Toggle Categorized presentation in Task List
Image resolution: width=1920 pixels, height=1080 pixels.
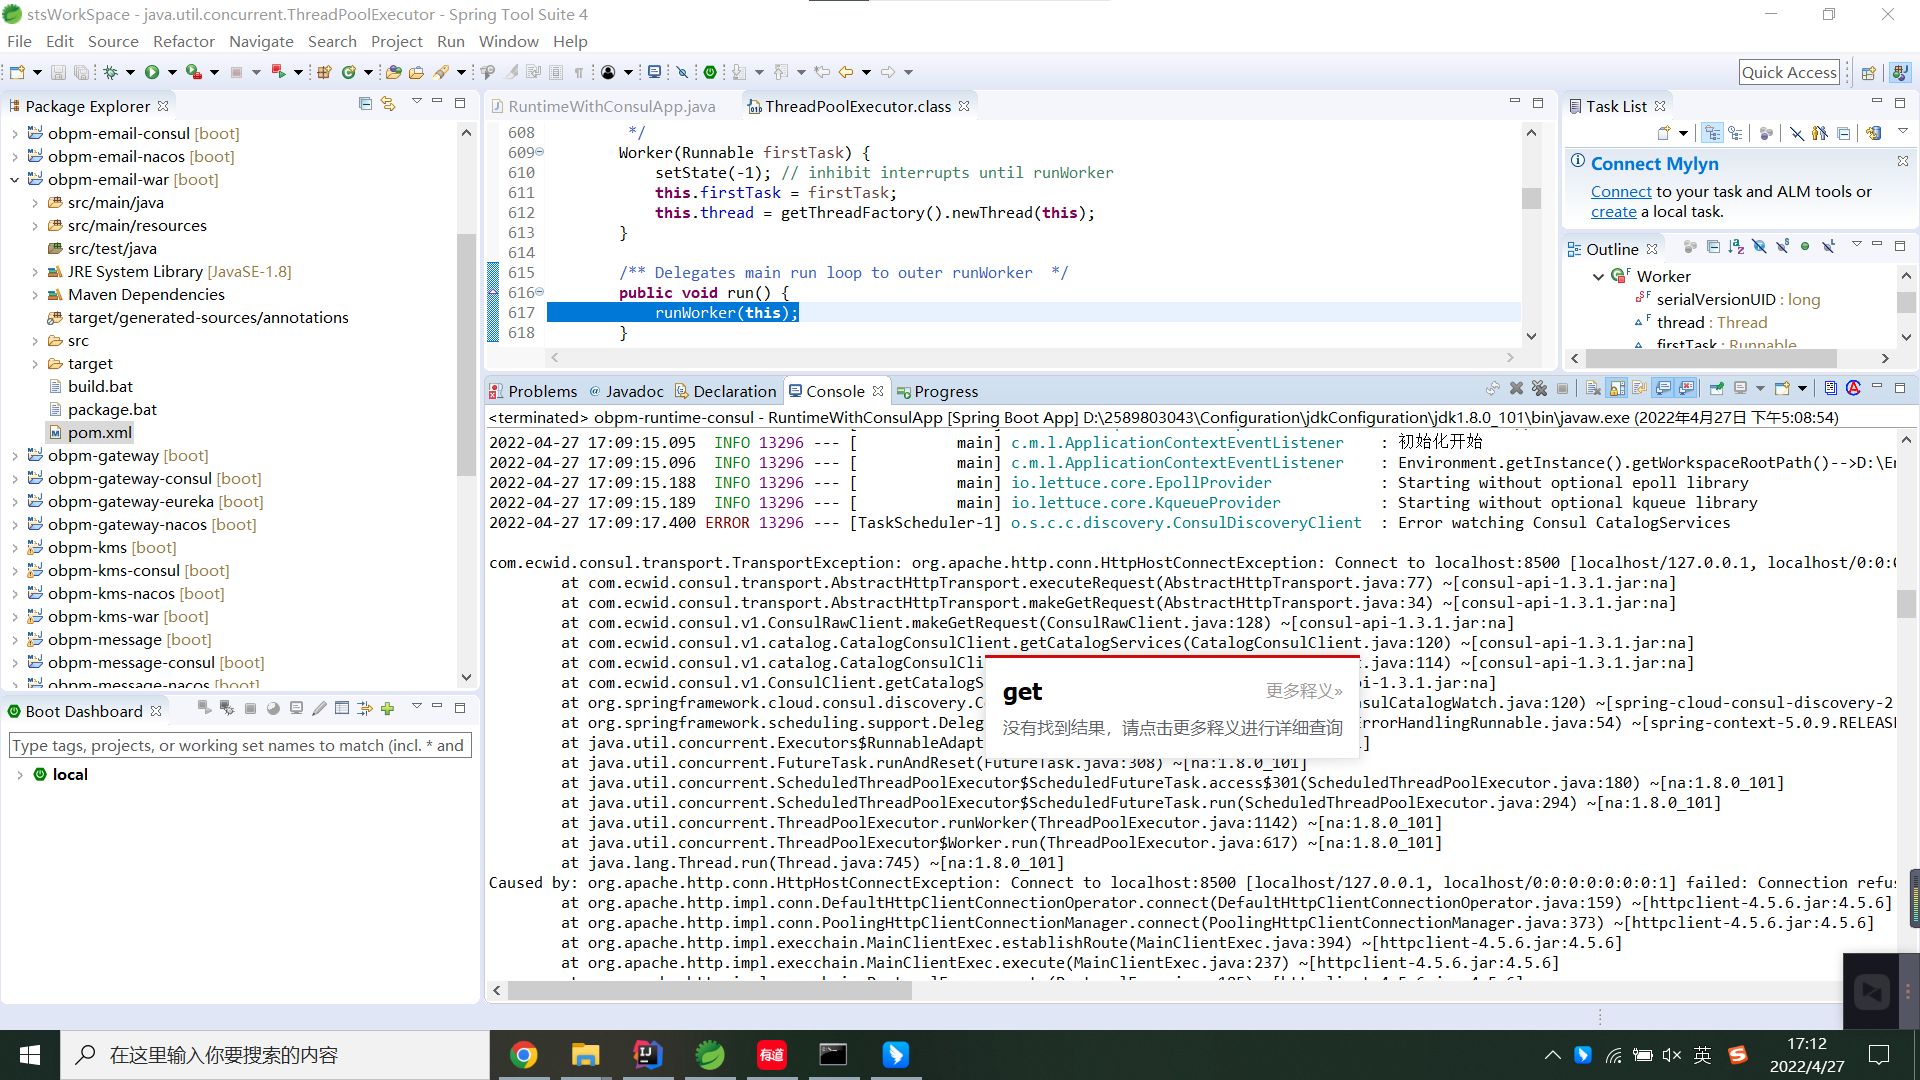point(1713,133)
